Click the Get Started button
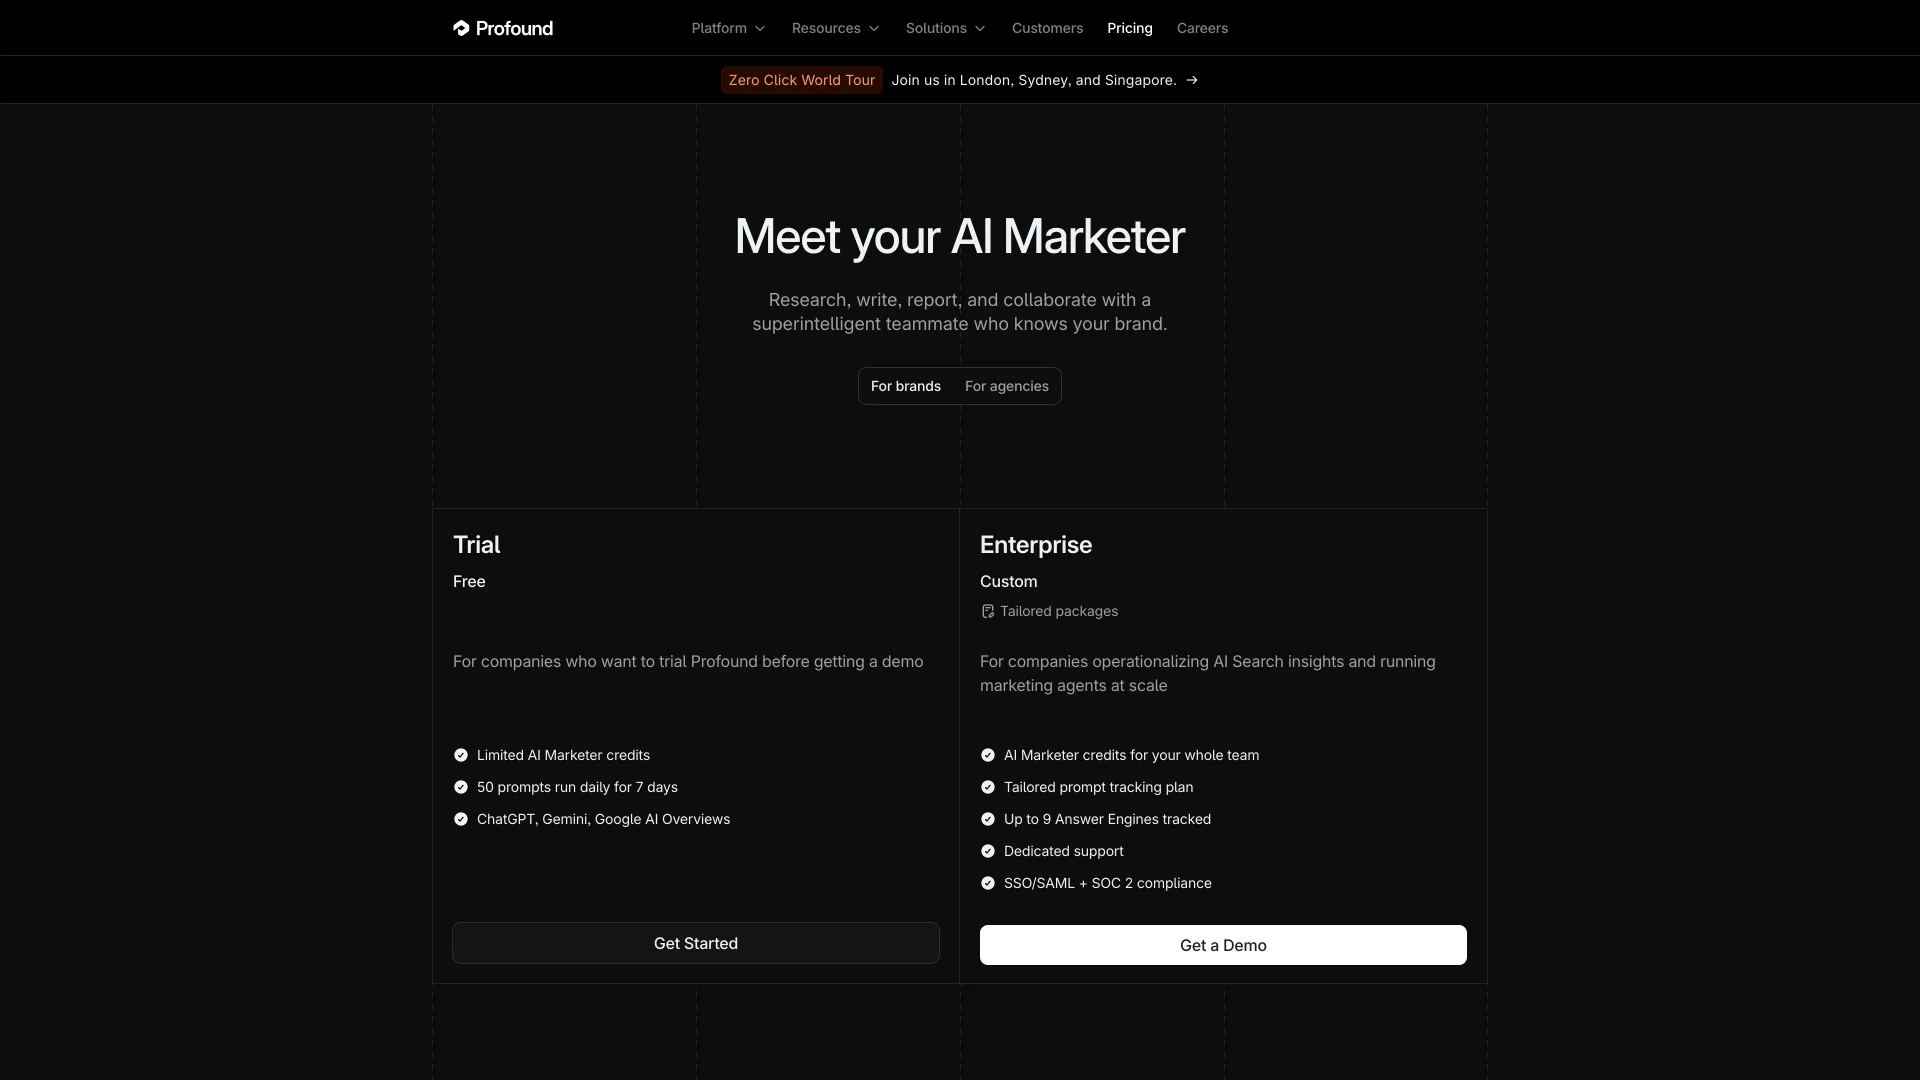Screen dimensions: 1920x1080 tap(696, 943)
